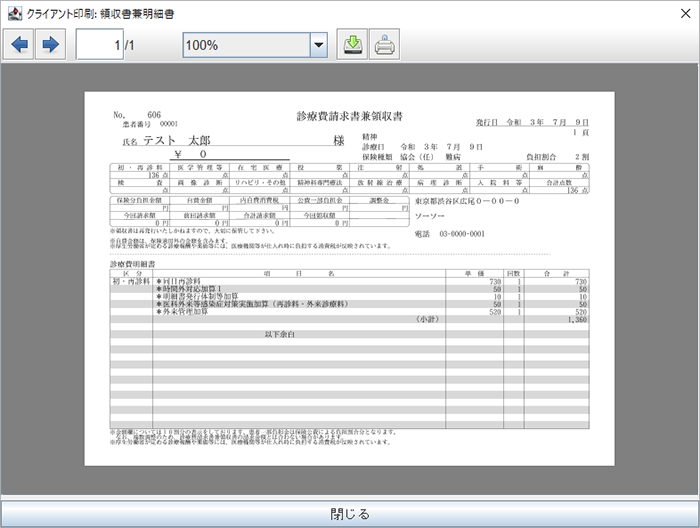Click the page number input field

(x=100, y=45)
